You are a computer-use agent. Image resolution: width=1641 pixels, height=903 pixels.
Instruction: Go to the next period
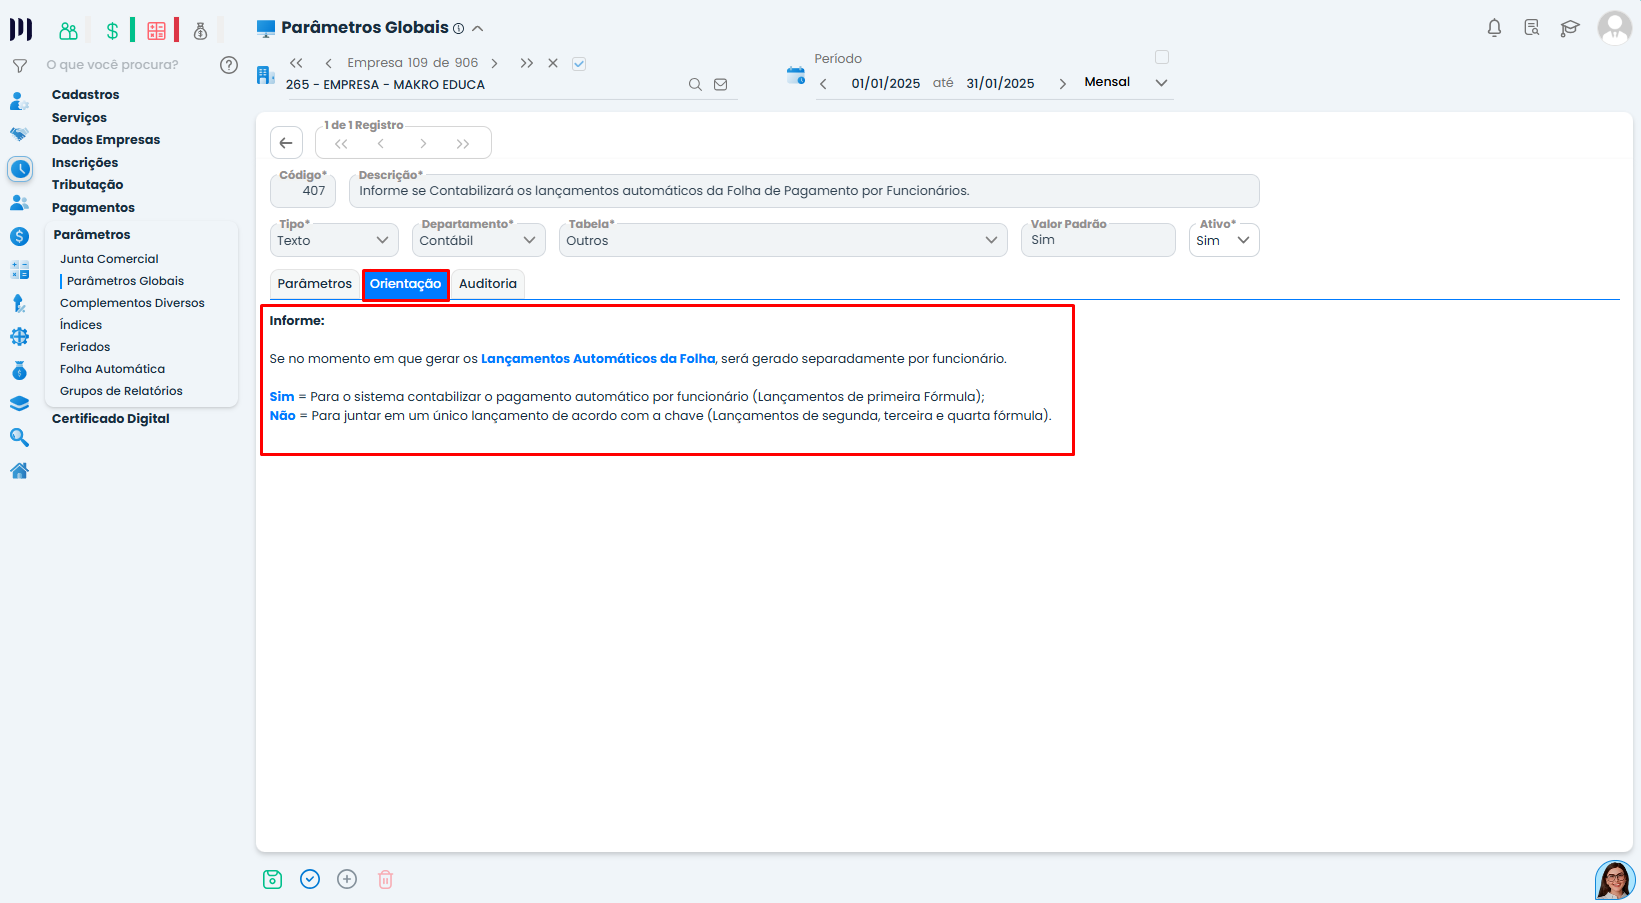point(1062,84)
